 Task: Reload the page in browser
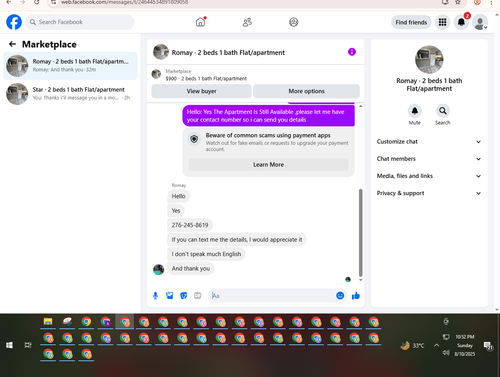pyautogui.click(x=36, y=2)
